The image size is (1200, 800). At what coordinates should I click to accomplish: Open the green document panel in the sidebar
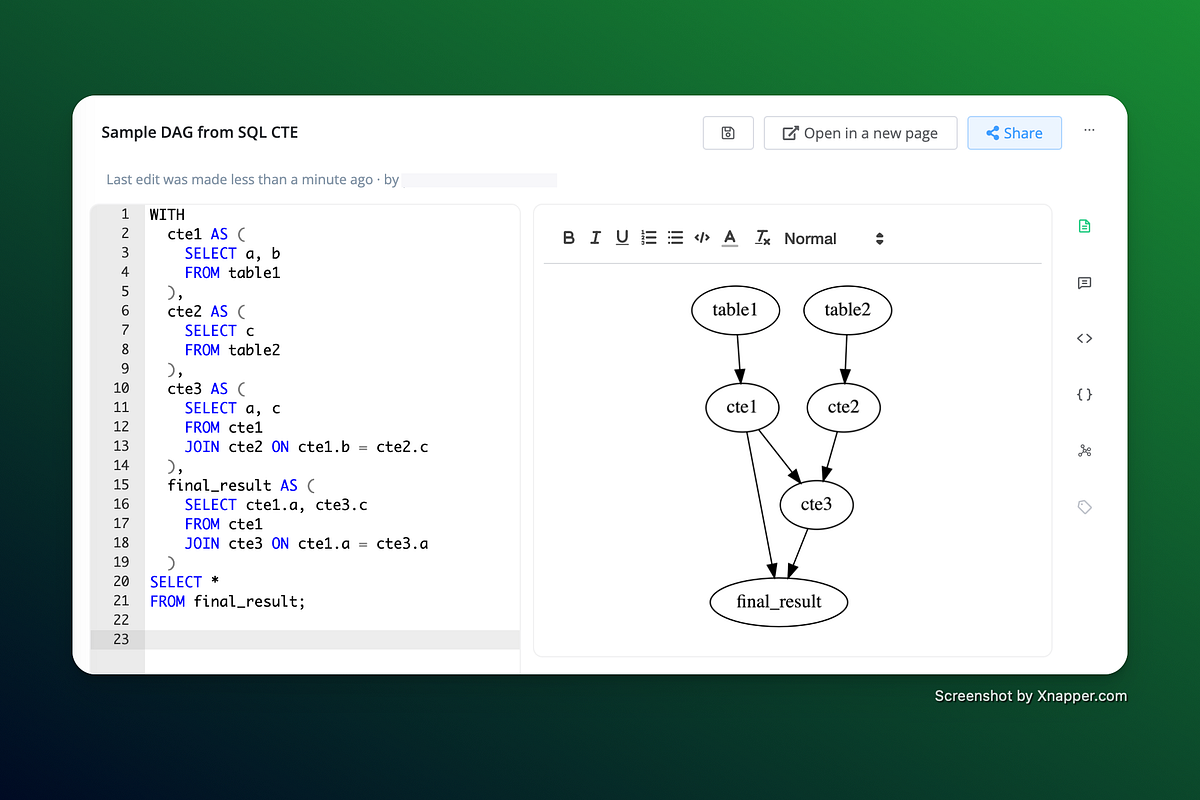1084,226
